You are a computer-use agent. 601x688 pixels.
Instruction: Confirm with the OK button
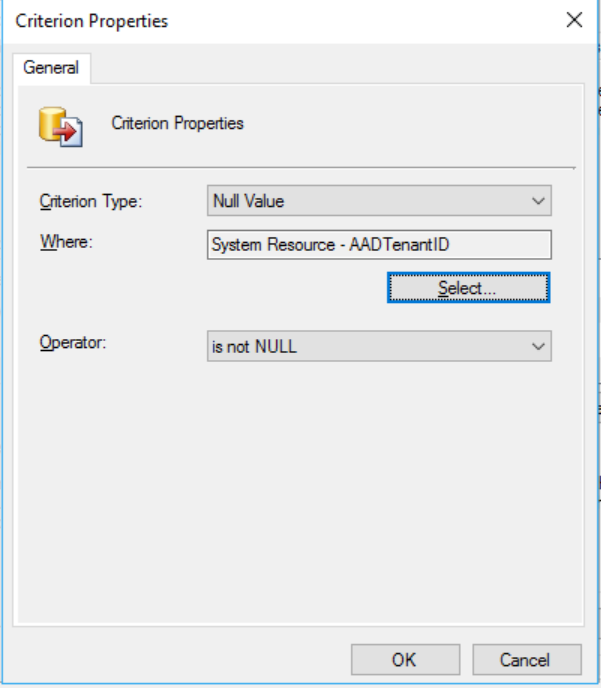click(x=405, y=660)
